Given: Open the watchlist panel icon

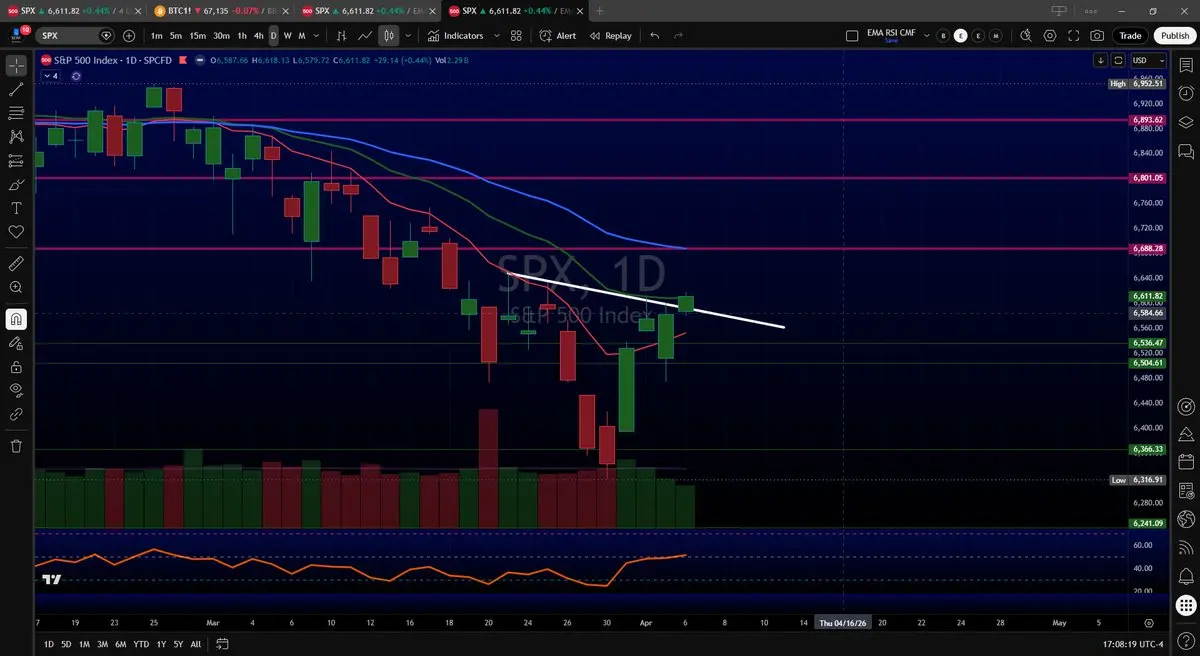Looking at the screenshot, I should point(1185,65).
